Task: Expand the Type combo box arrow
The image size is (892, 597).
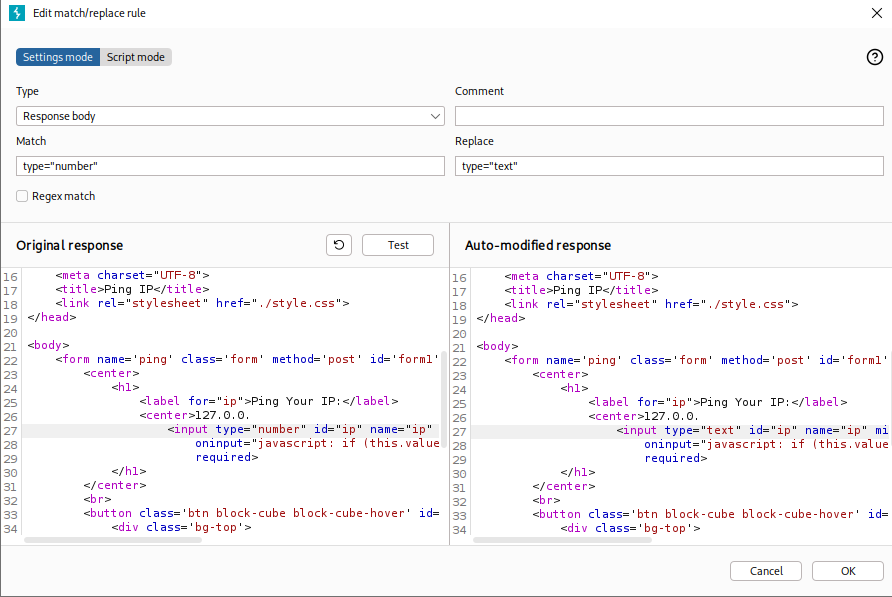Action: (435, 116)
